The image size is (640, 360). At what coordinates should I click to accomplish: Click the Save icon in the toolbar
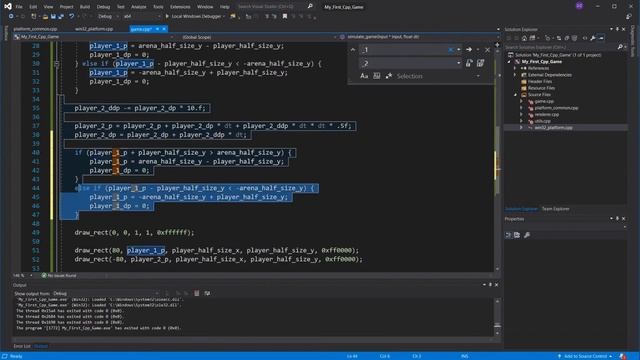click(53, 16)
